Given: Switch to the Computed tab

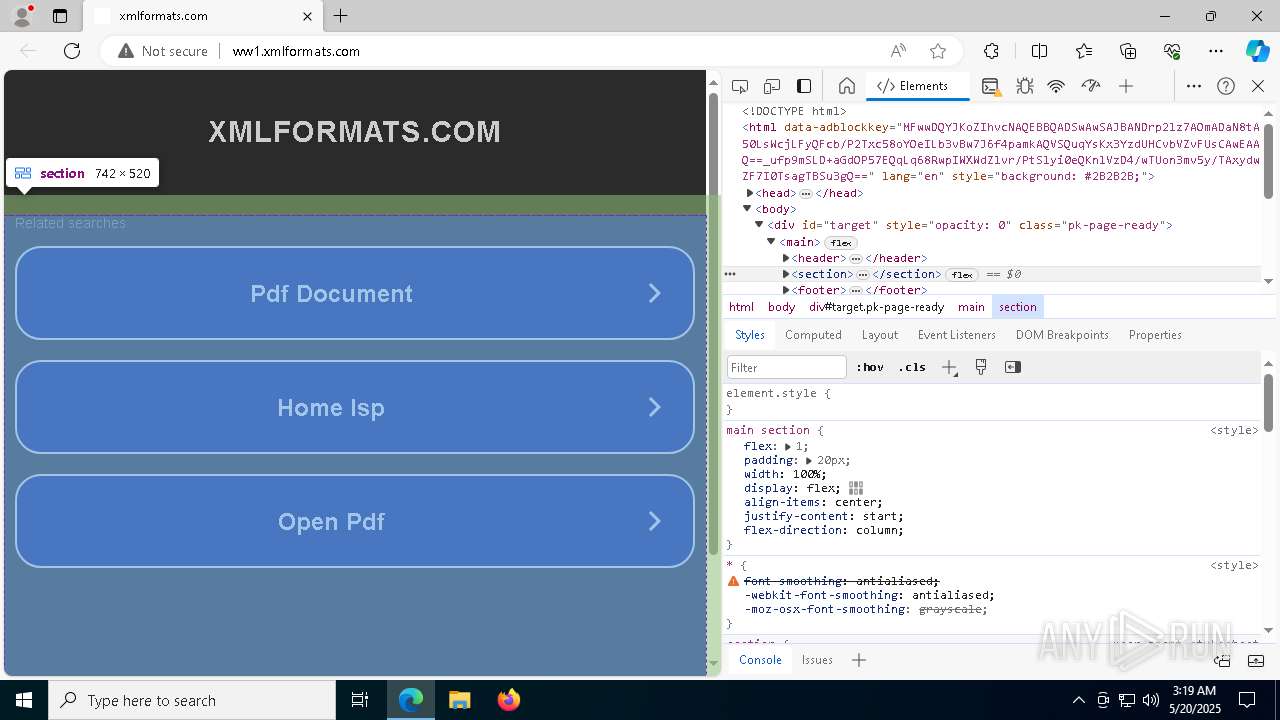Looking at the screenshot, I should [x=813, y=335].
